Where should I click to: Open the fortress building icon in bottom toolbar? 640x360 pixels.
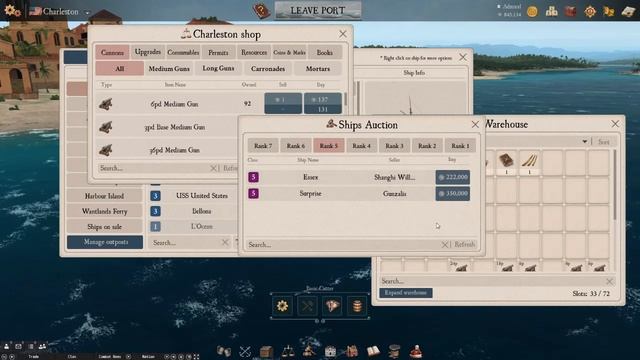(x=330, y=351)
